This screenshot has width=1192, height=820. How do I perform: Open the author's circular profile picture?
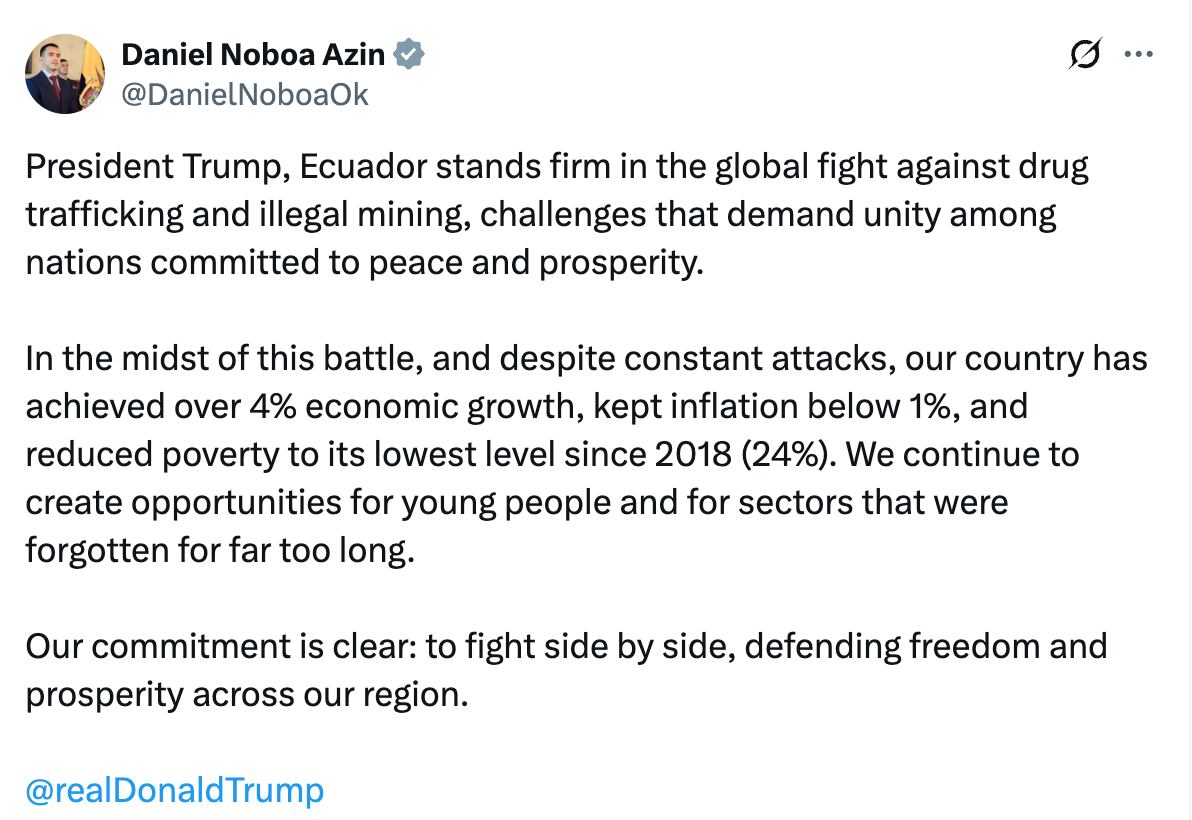pos(64,74)
